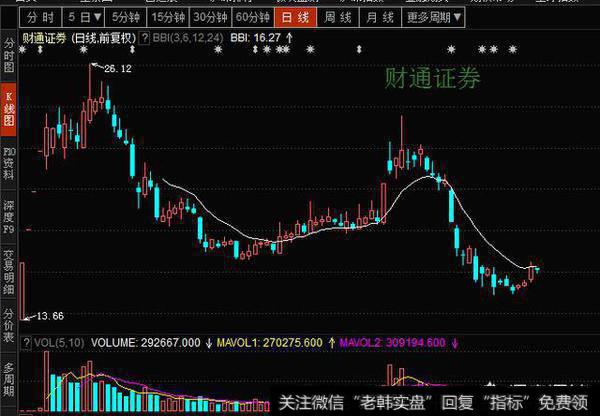
Task: Open 分时图 in left sidebar
Action: (8, 55)
